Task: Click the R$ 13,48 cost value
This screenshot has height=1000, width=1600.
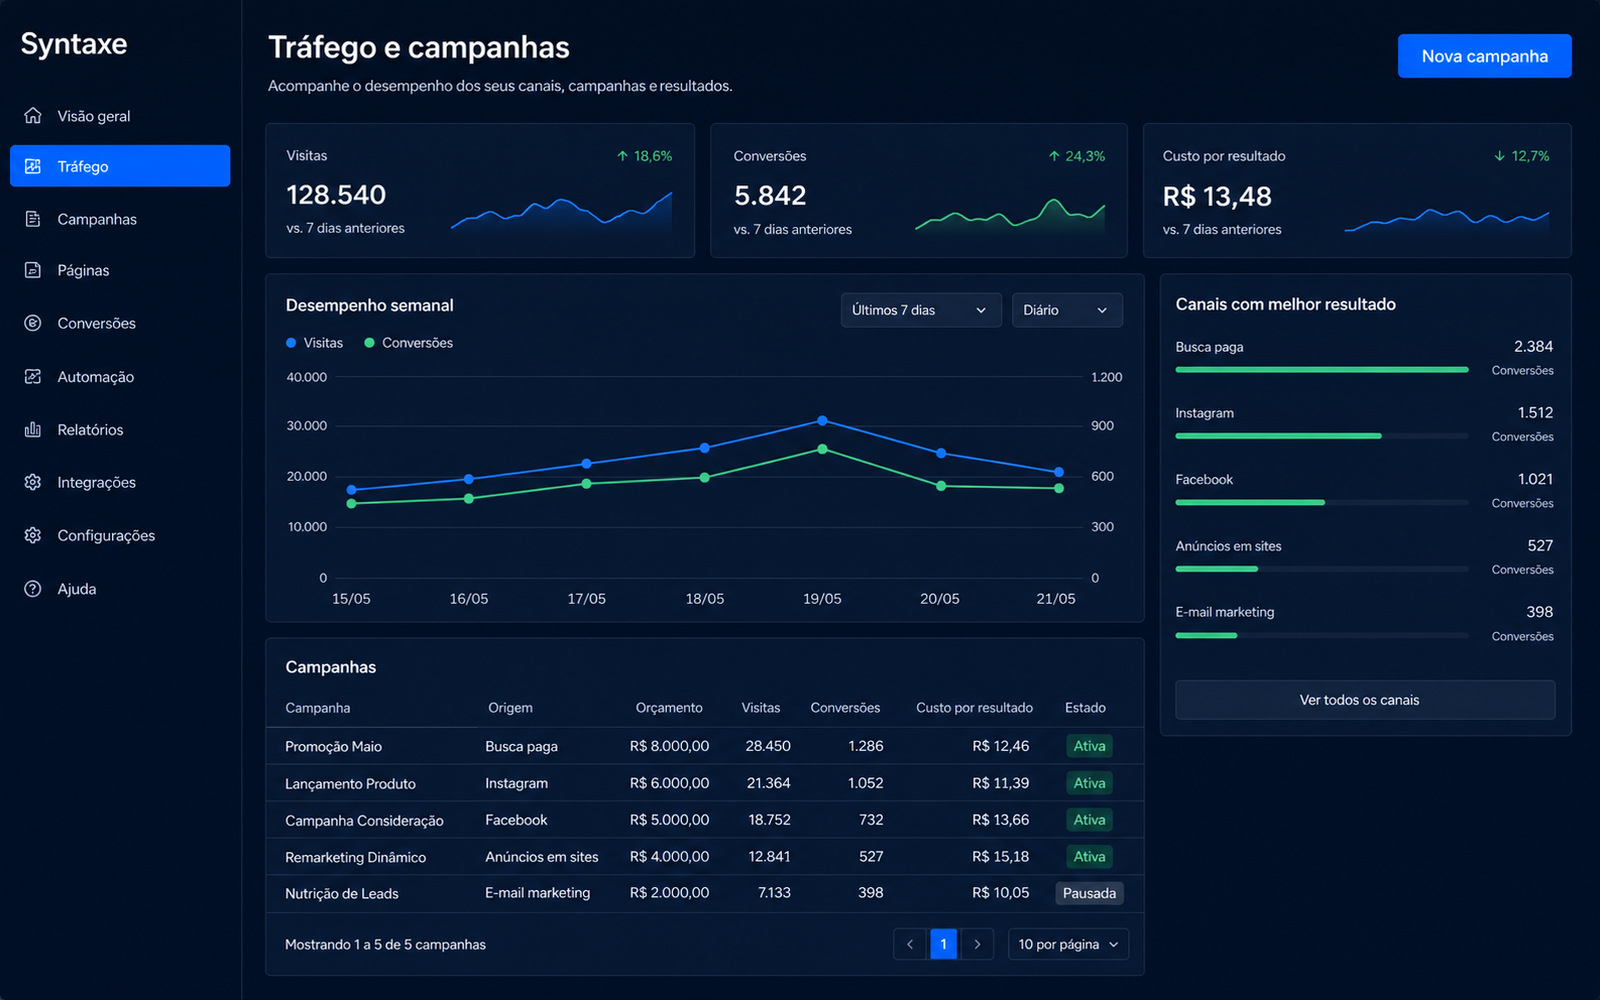Action: pos(1217,197)
